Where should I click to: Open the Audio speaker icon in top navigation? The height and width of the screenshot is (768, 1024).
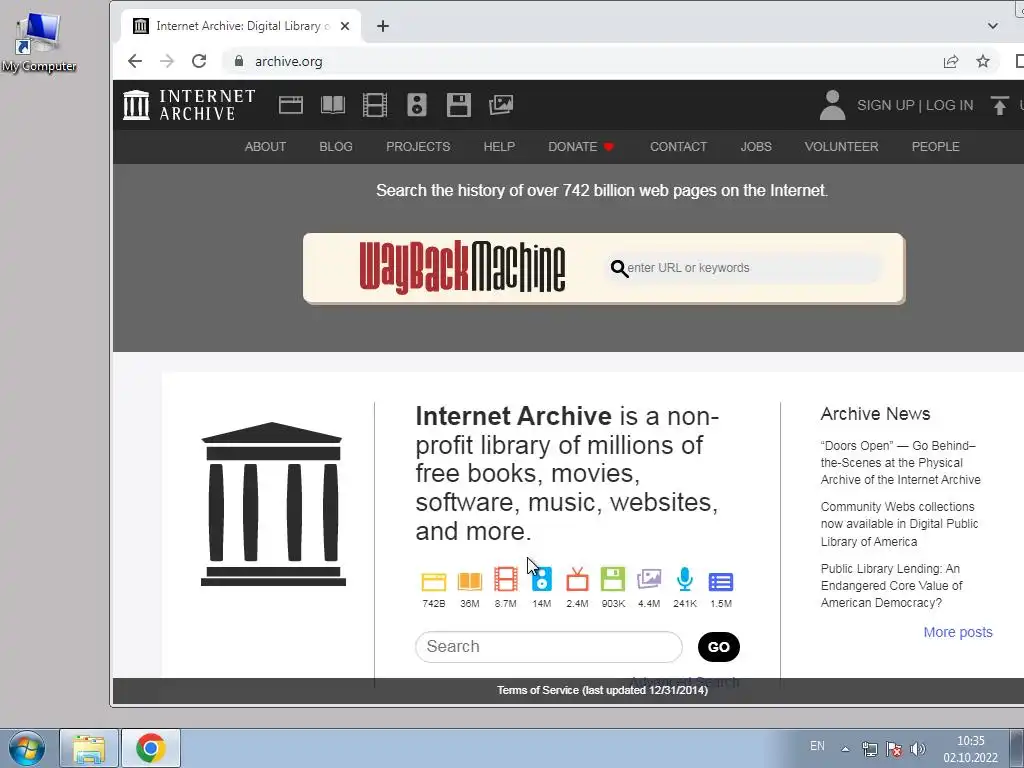click(417, 105)
